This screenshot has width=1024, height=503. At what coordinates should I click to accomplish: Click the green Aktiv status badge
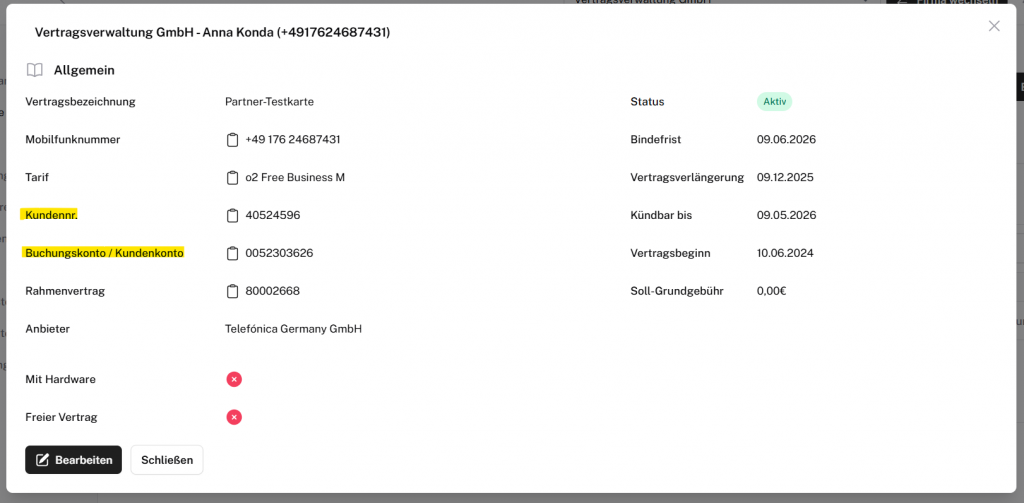774,102
